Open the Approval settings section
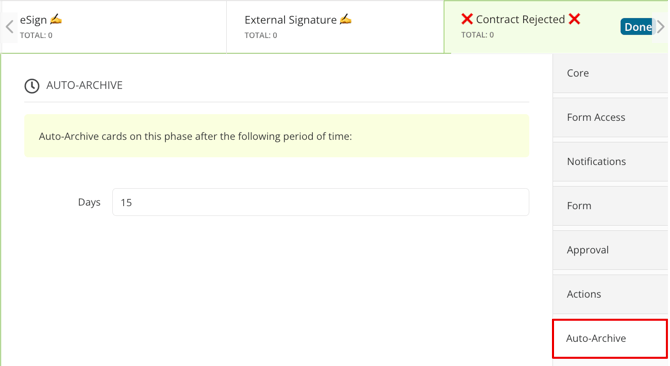This screenshot has width=670, height=366. (610, 250)
